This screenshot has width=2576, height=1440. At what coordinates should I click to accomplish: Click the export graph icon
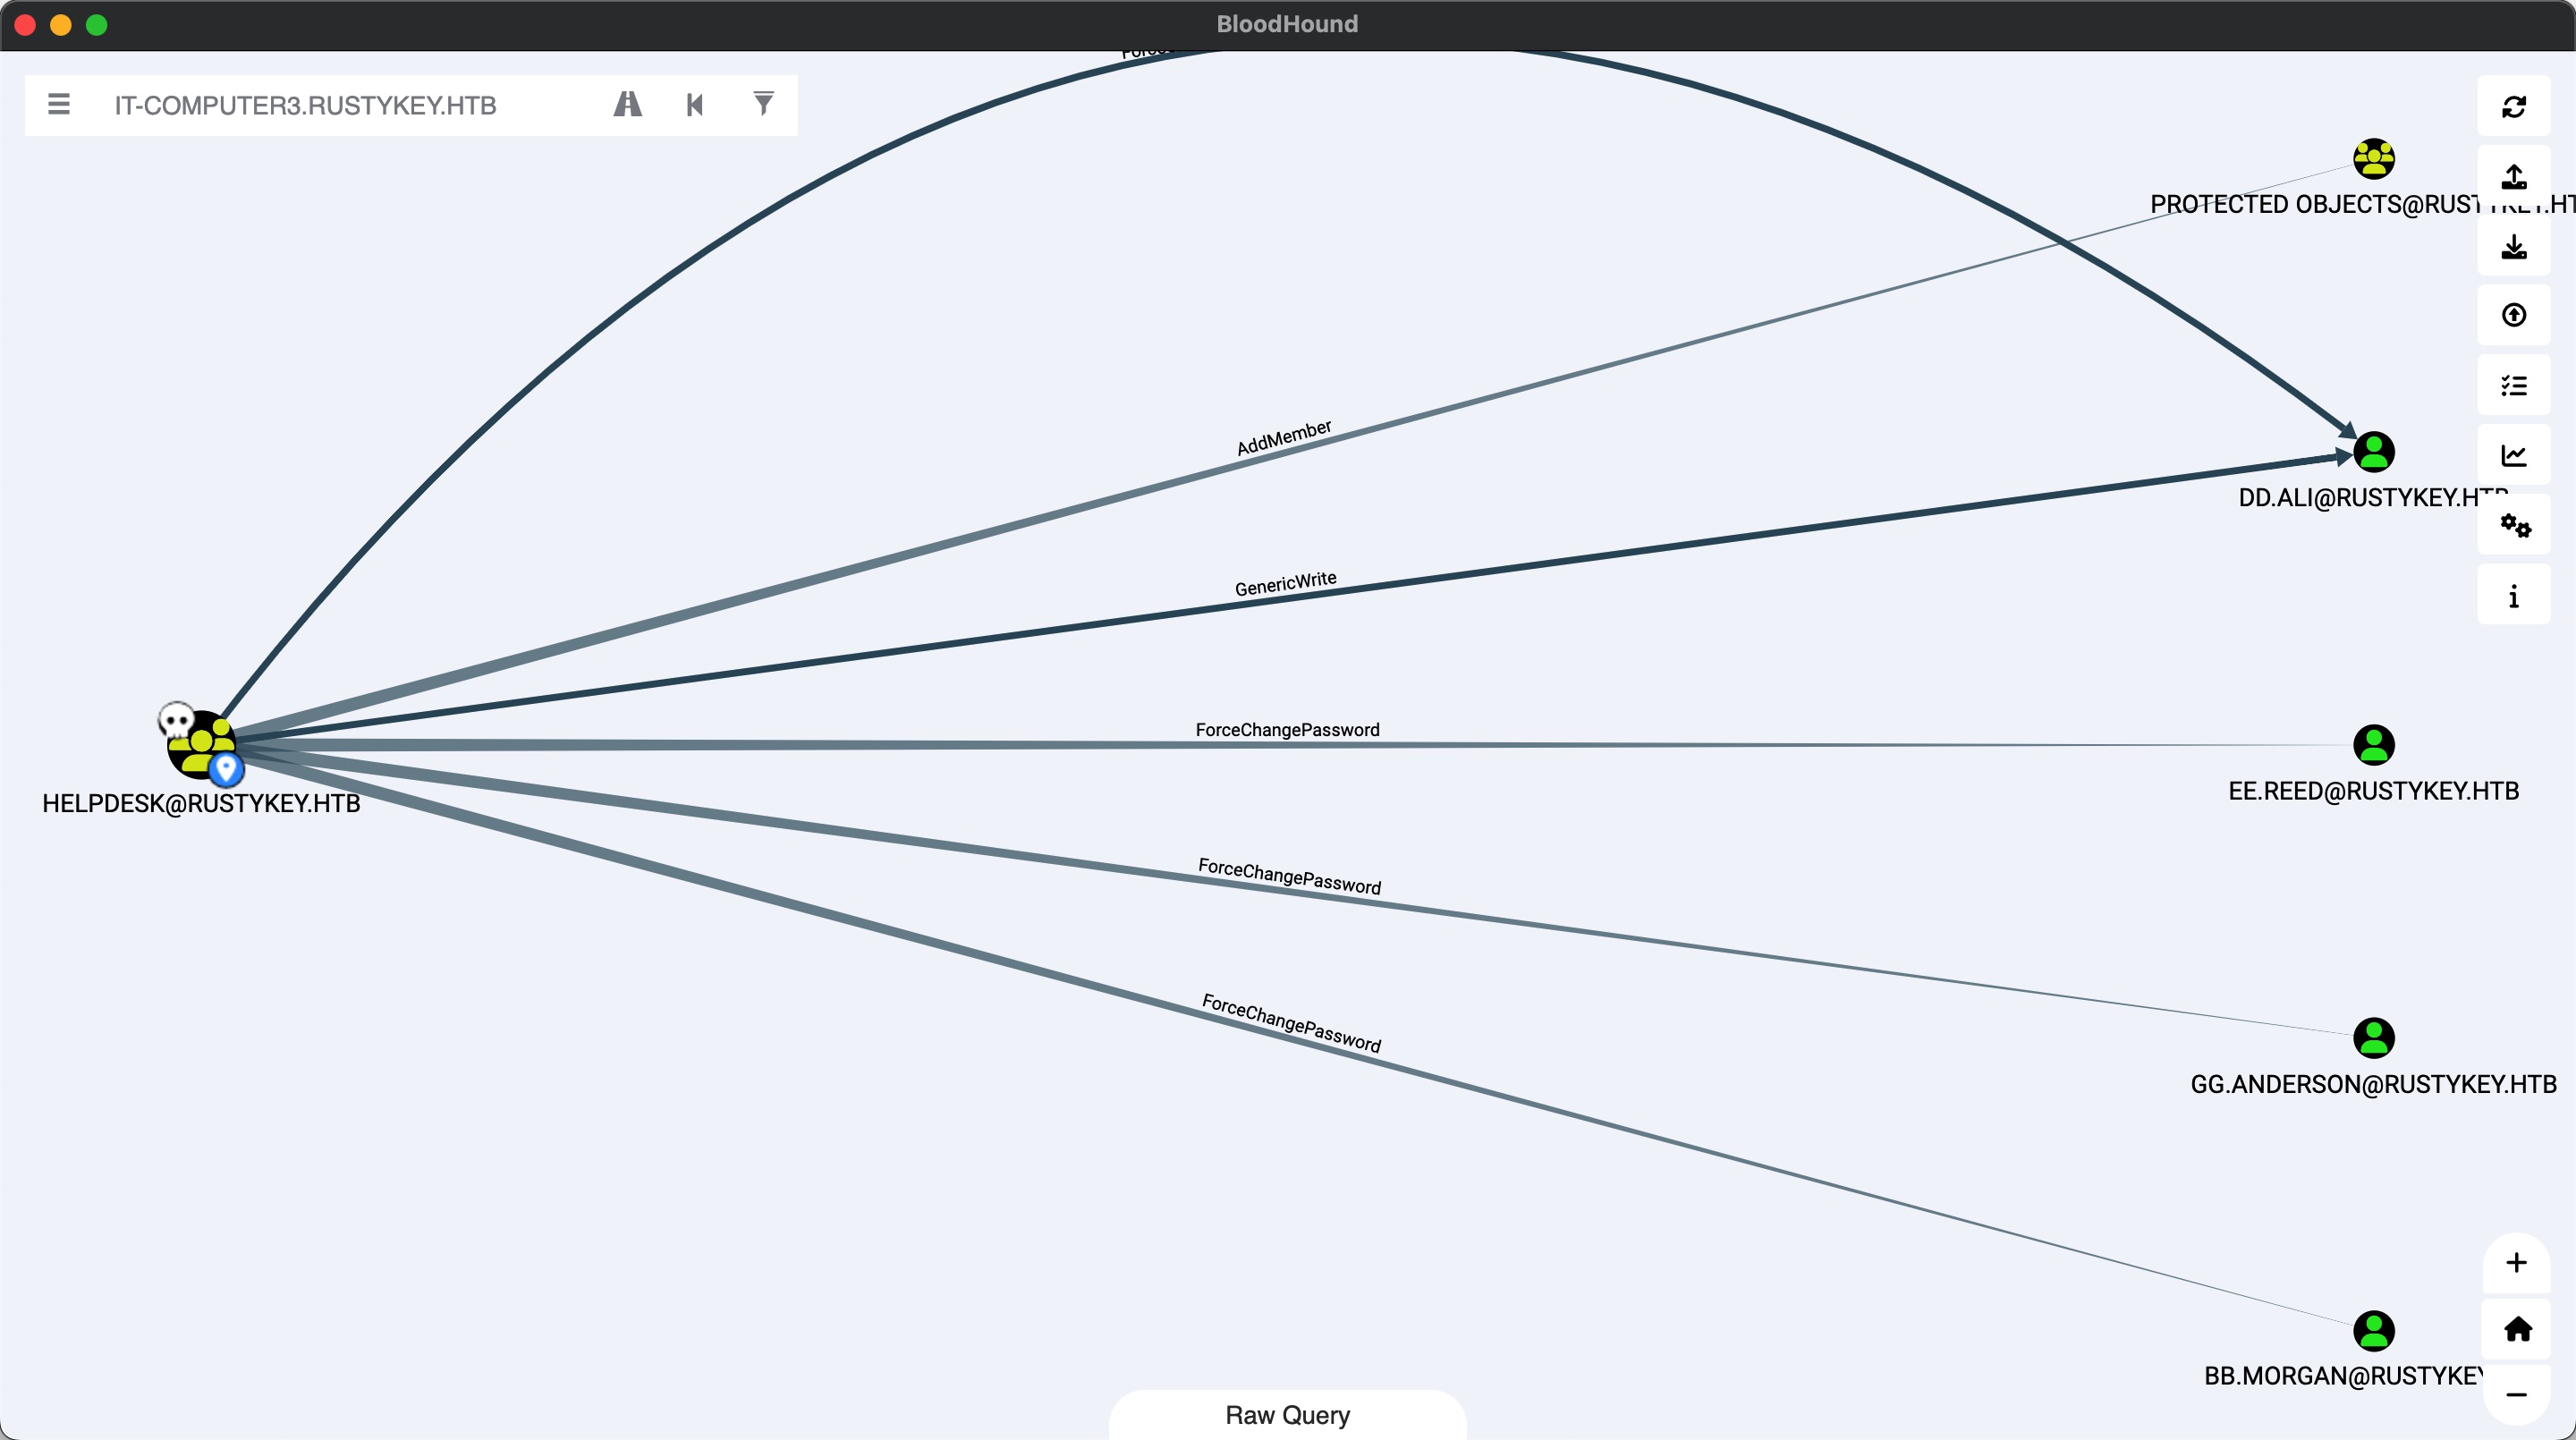click(2513, 177)
